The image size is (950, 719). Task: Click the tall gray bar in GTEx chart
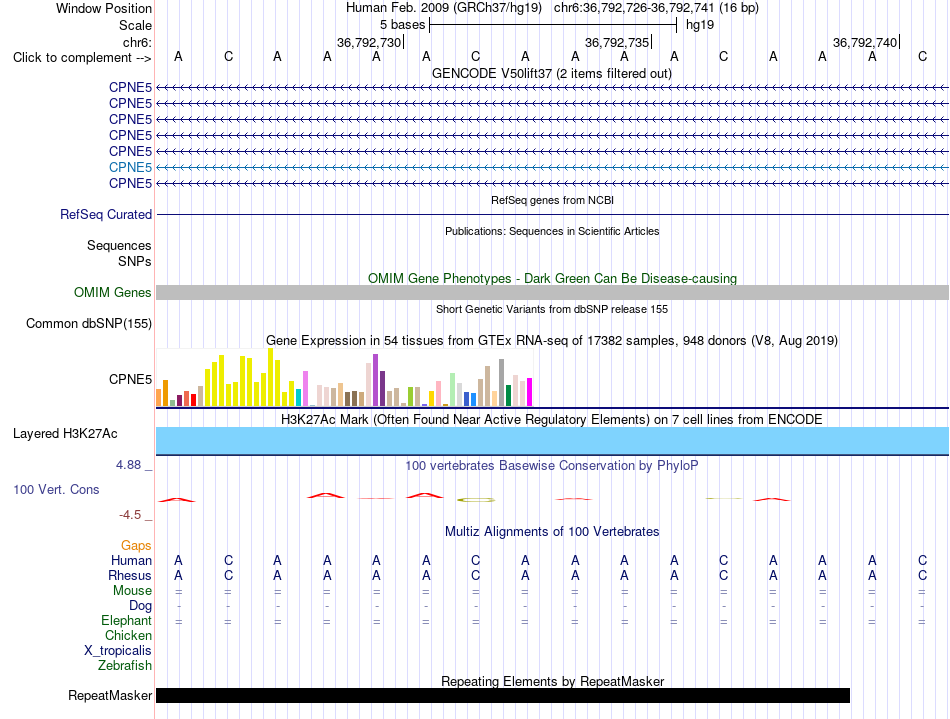(x=502, y=382)
